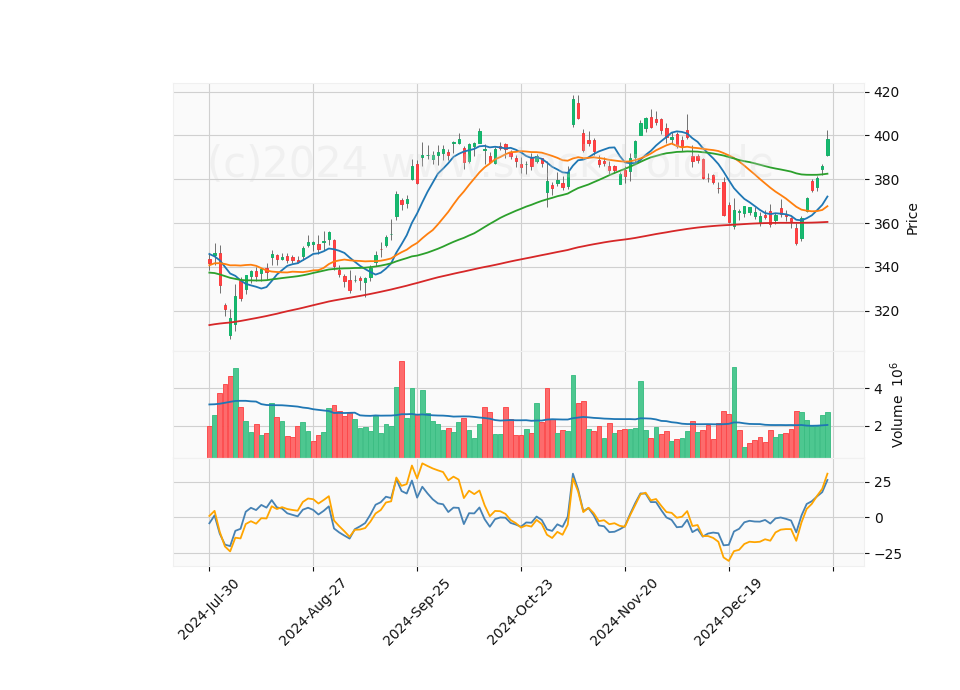Click the 2024-Aug-27 date label
The height and width of the screenshot is (690, 960).
pos(312,612)
